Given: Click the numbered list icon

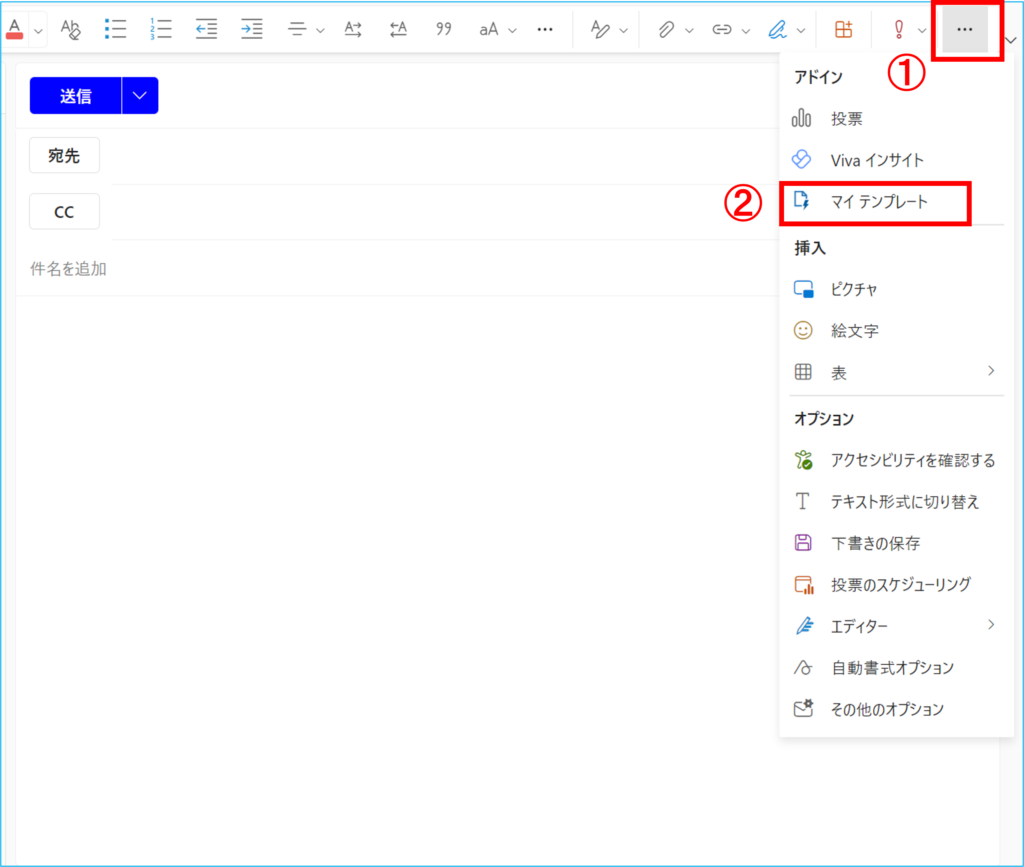Looking at the screenshot, I should pyautogui.click(x=160, y=29).
